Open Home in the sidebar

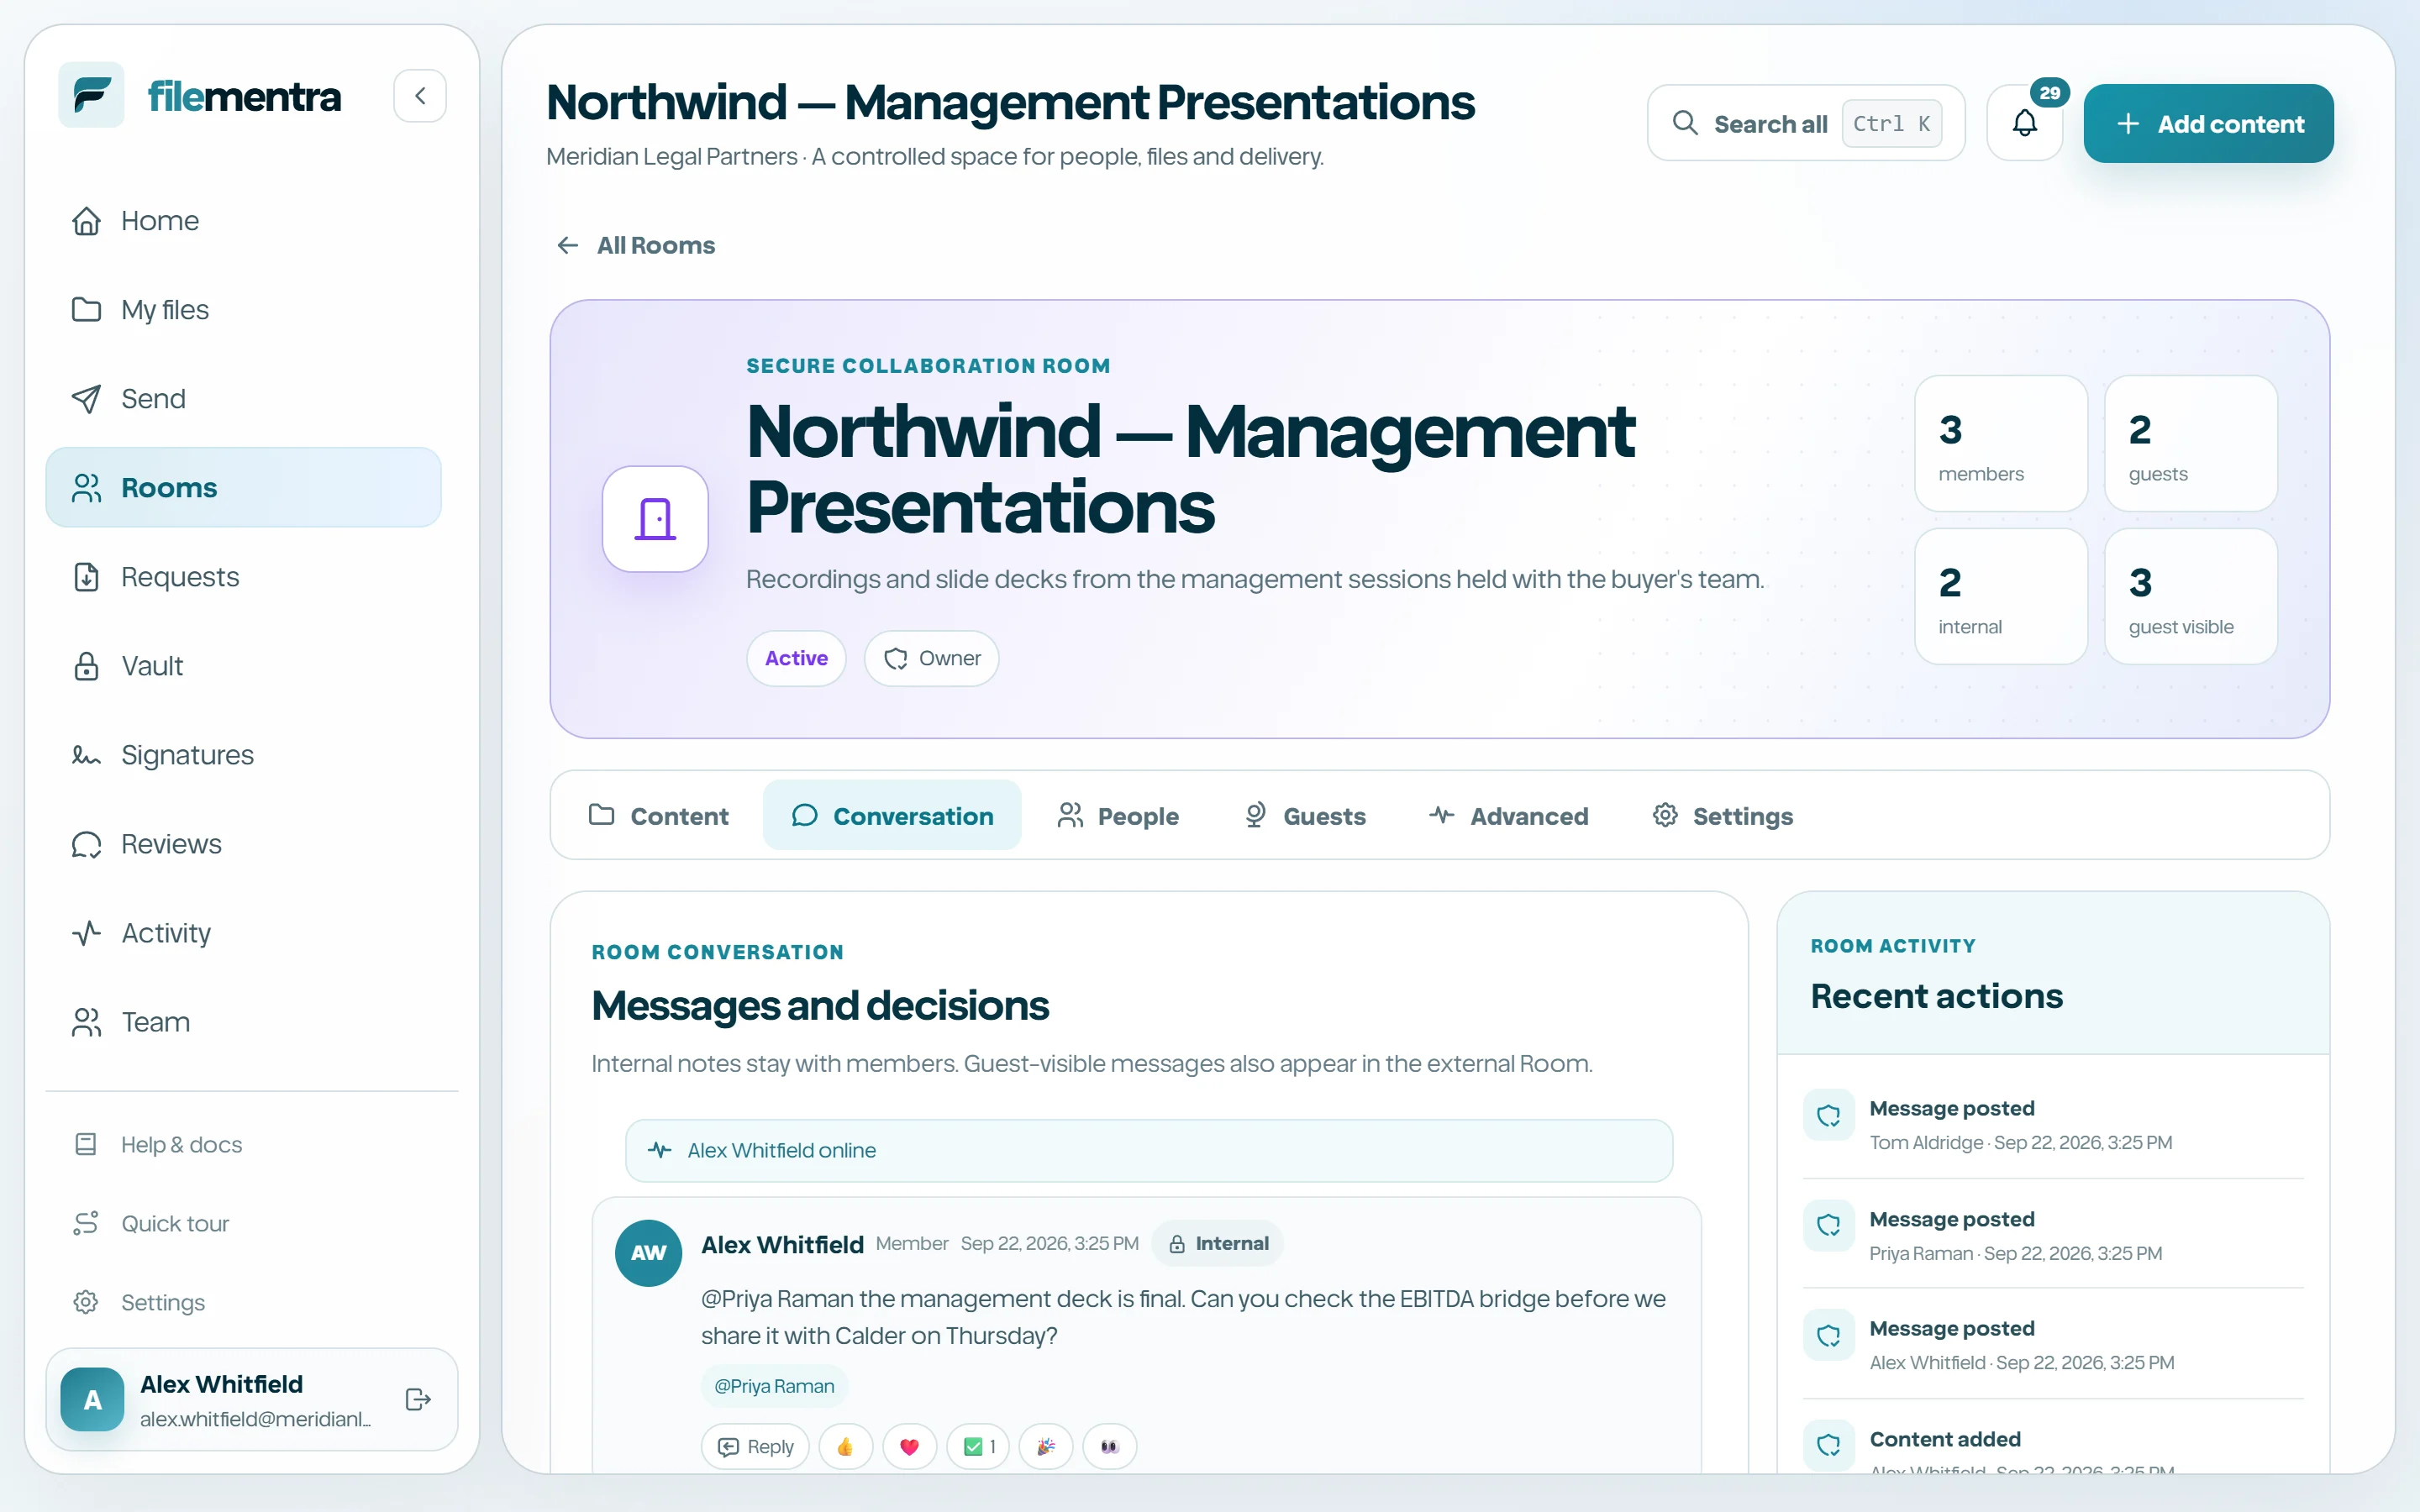click(x=243, y=220)
